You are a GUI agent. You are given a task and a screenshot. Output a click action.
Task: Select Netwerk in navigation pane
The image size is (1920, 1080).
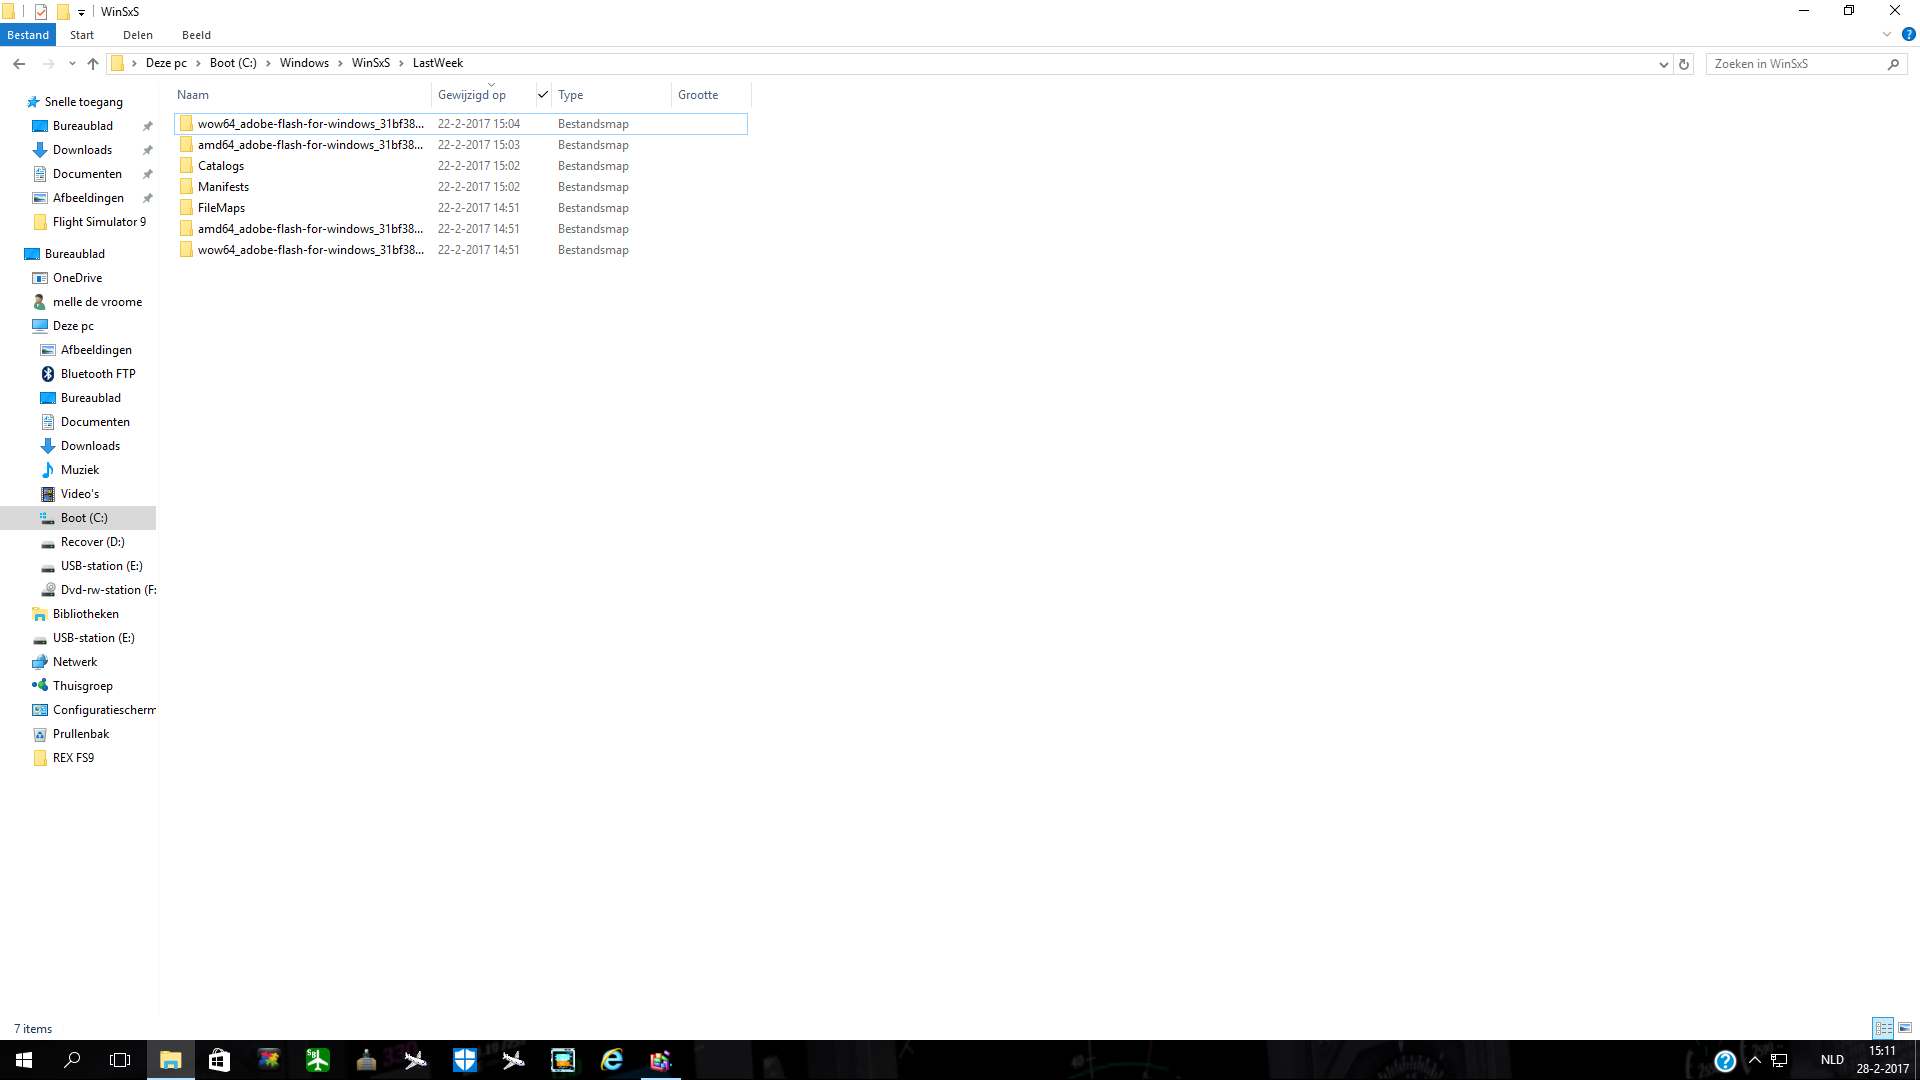pyautogui.click(x=75, y=662)
